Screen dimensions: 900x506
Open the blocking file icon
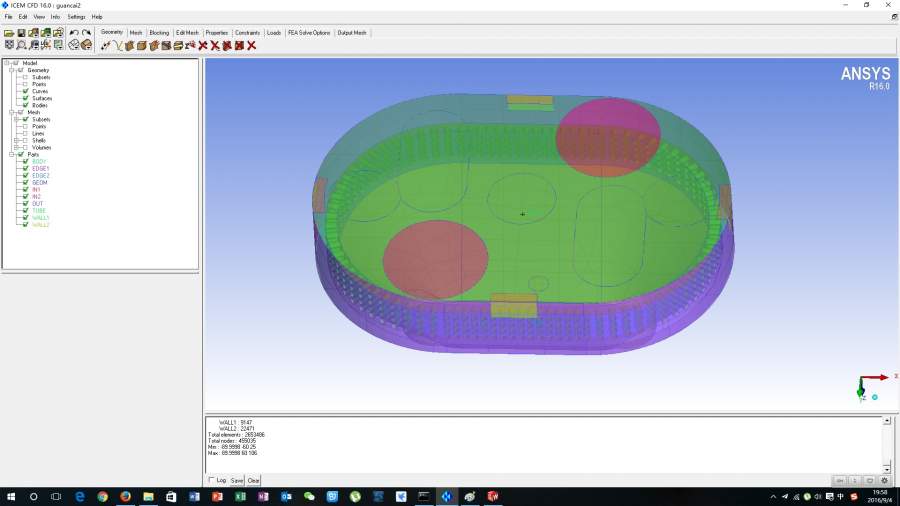[x=58, y=33]
